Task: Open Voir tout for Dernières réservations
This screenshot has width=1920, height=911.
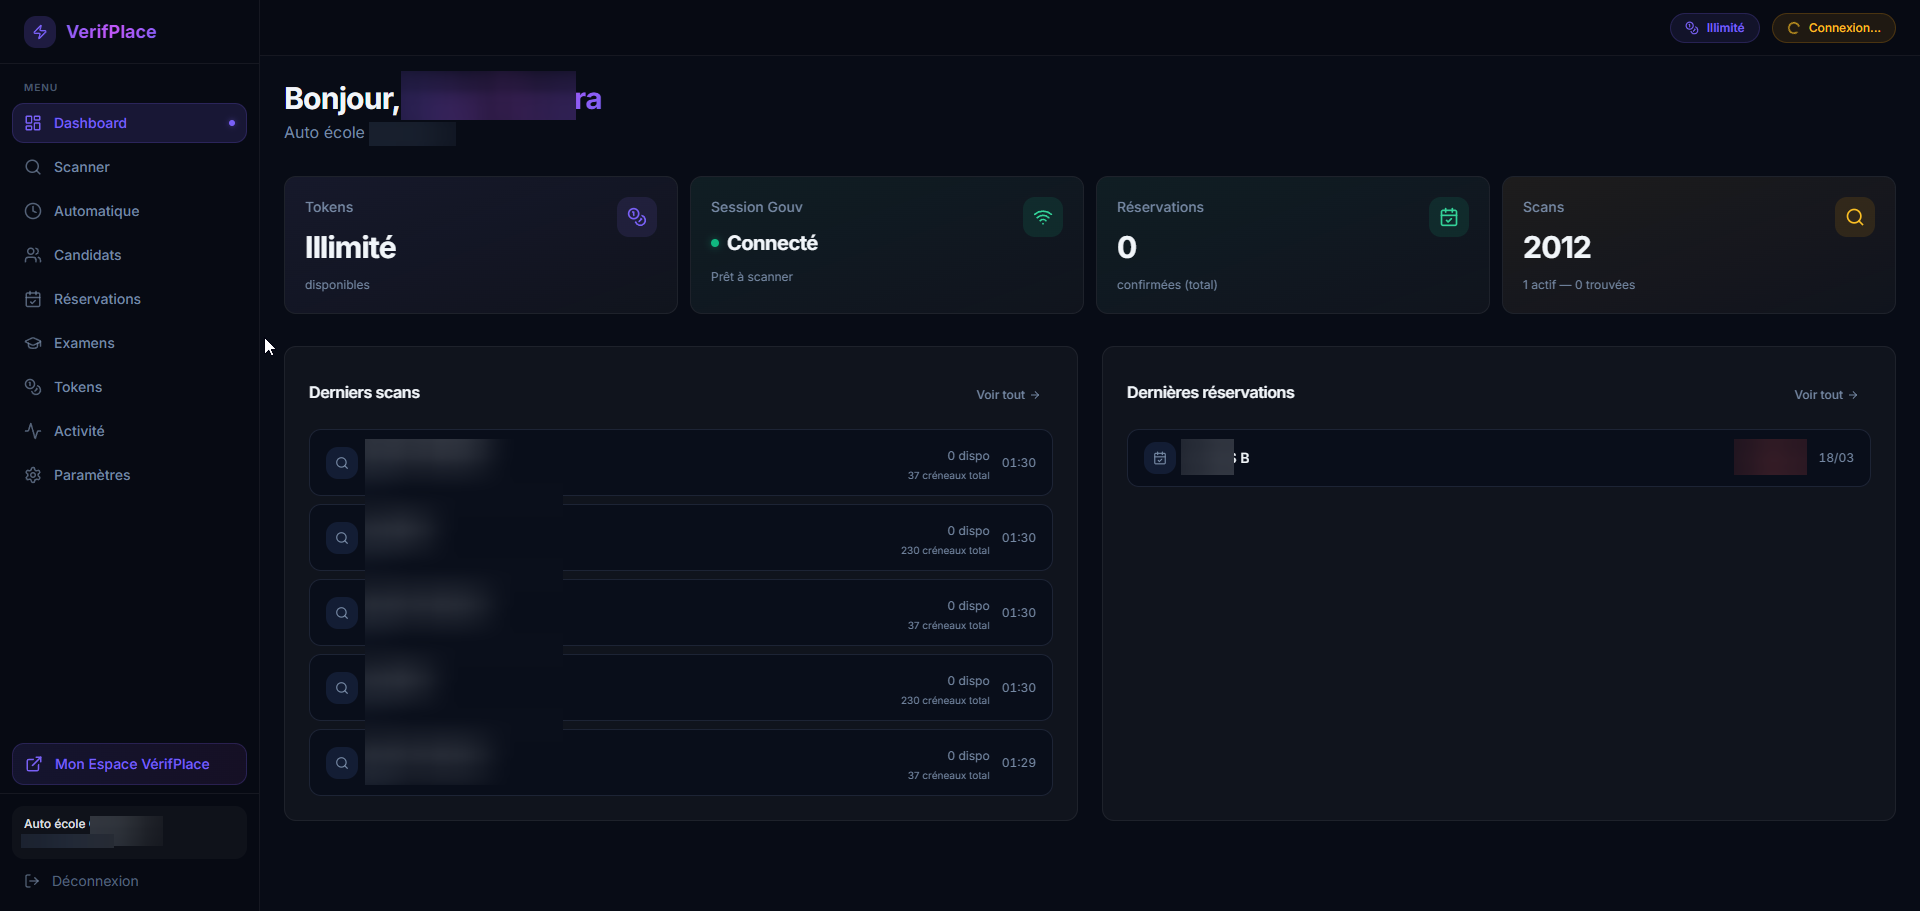Action: (x=1824, y=394)
